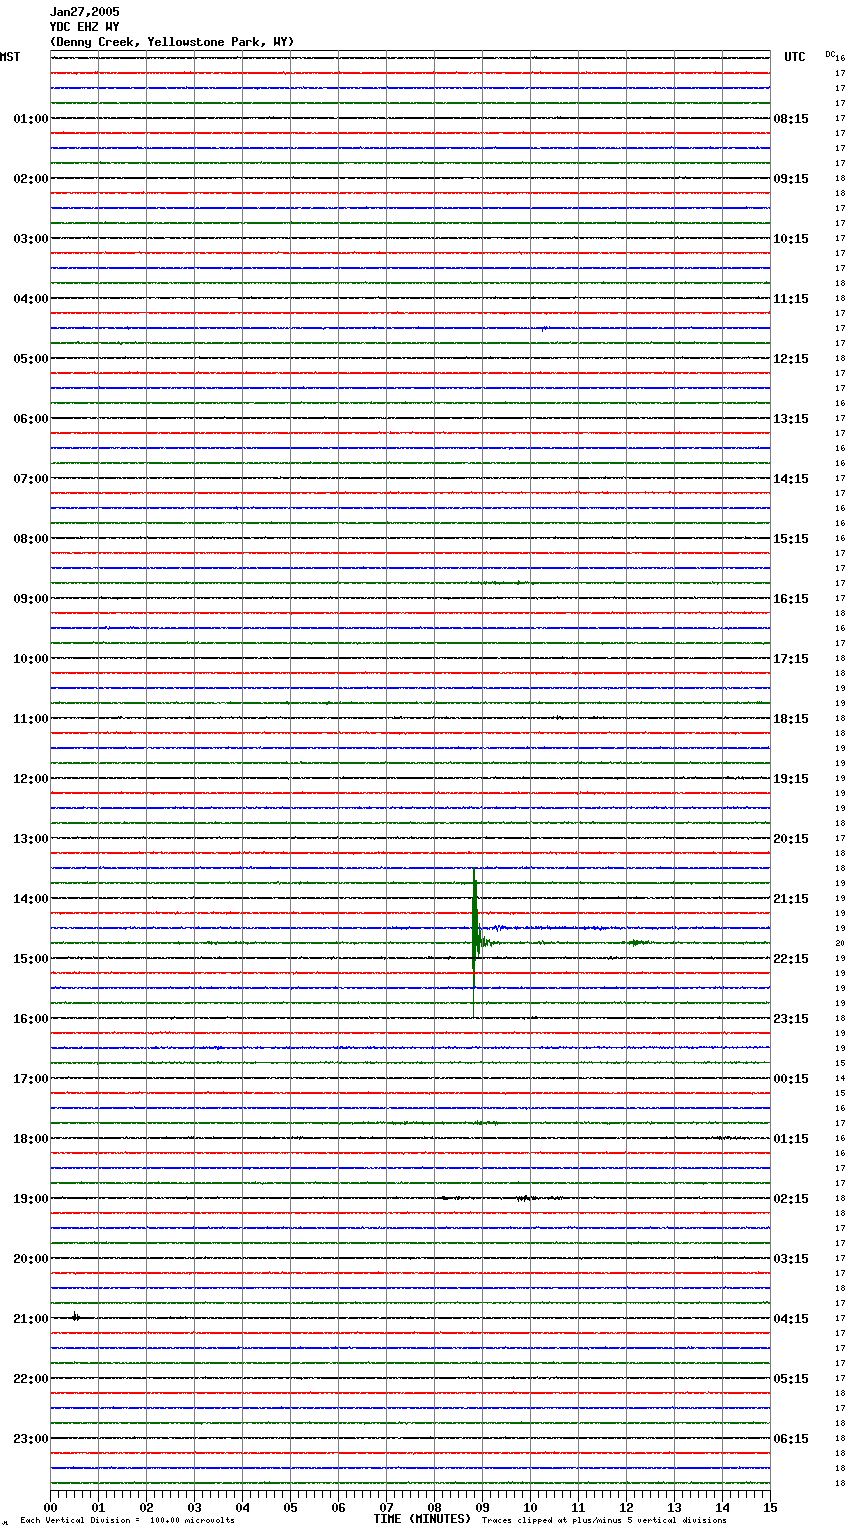Select the '15:00' MST hour label
The image size is (850, 1534).
(31, 959)
